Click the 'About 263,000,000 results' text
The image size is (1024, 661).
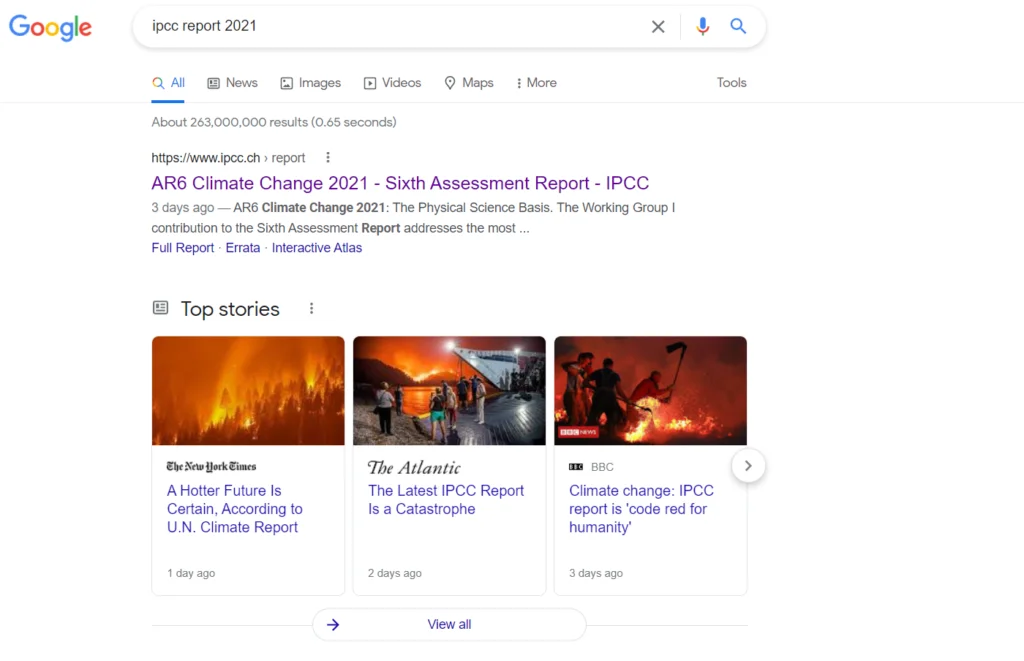tap(274, 122)
